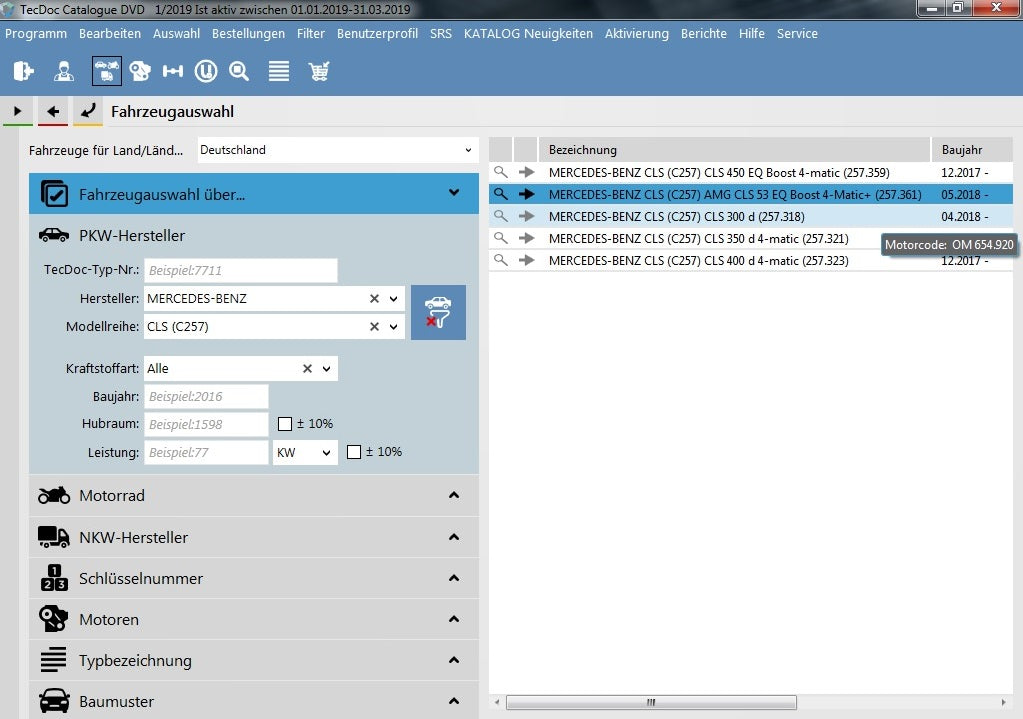Open the Aktivierung menu
The height and width of the screenshot is (719, 1023).
636,33
